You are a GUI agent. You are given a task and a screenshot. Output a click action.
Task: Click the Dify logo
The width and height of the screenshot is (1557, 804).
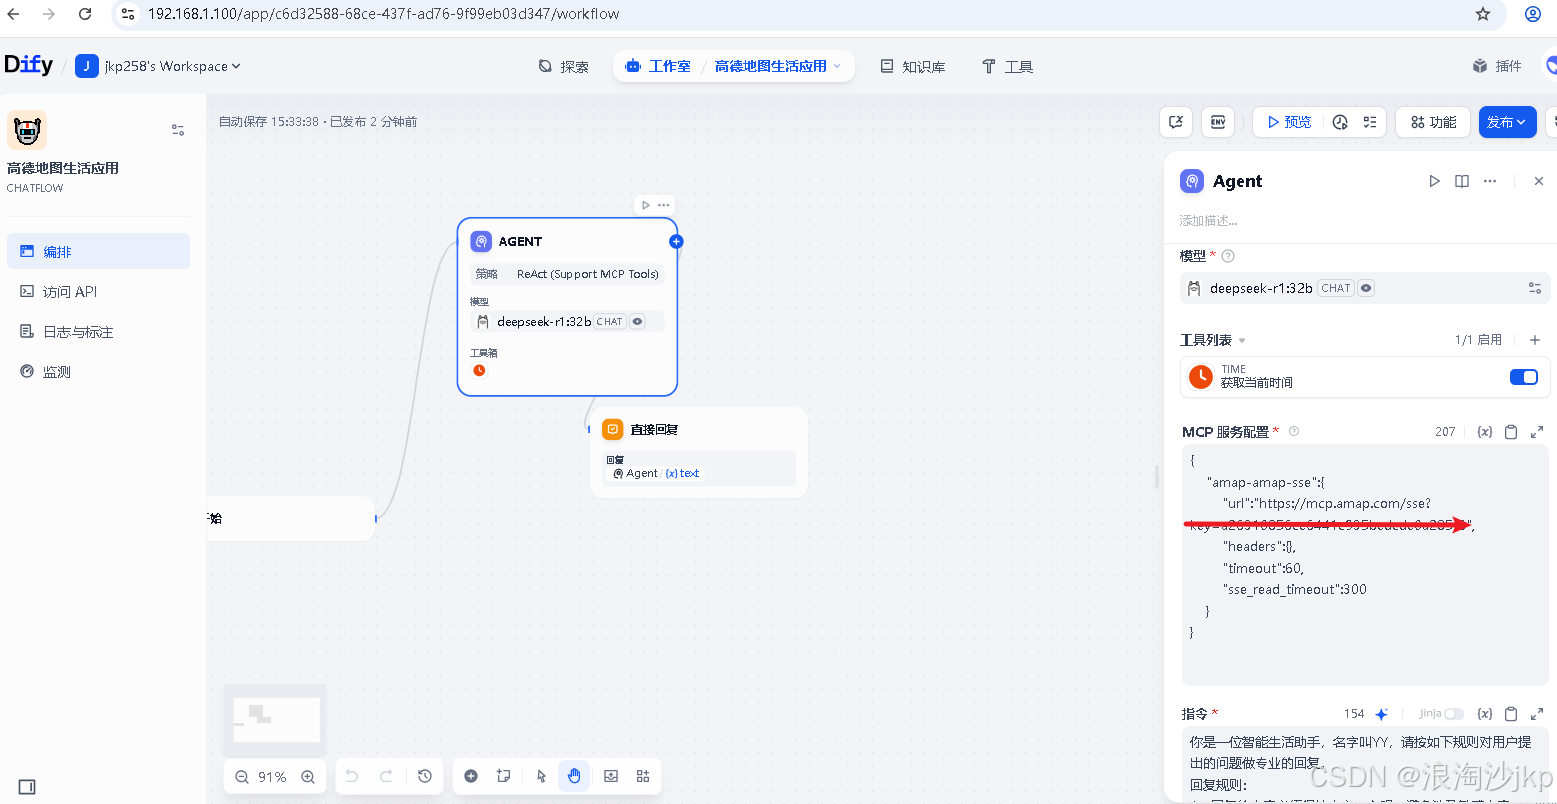point(28,65)
